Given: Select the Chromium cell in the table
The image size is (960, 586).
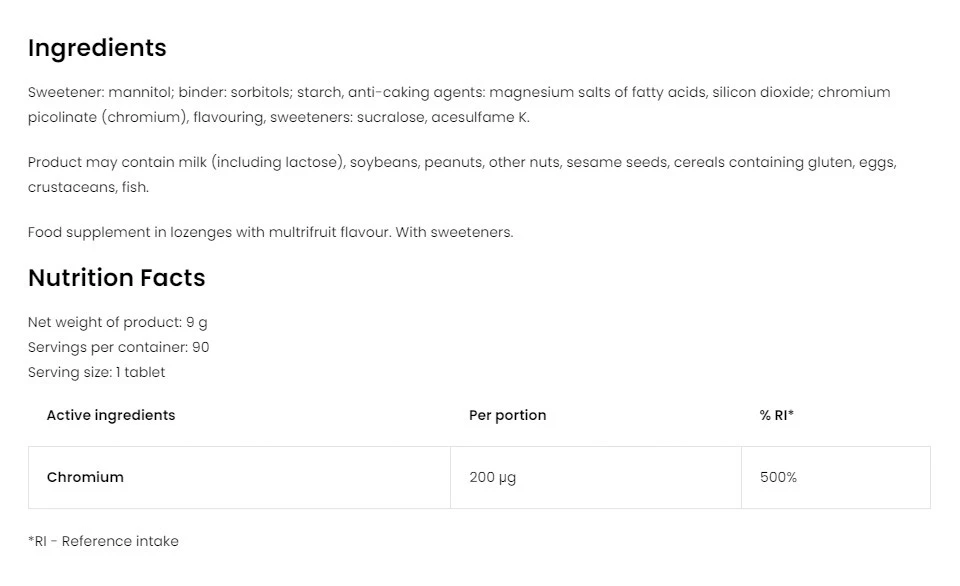Looking at the screenshot, I should point(85,477).
